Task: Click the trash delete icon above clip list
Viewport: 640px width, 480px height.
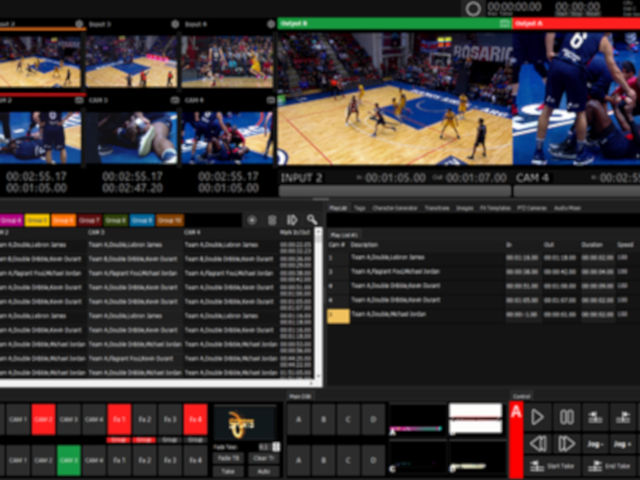Action: click(x=272, y=219)
